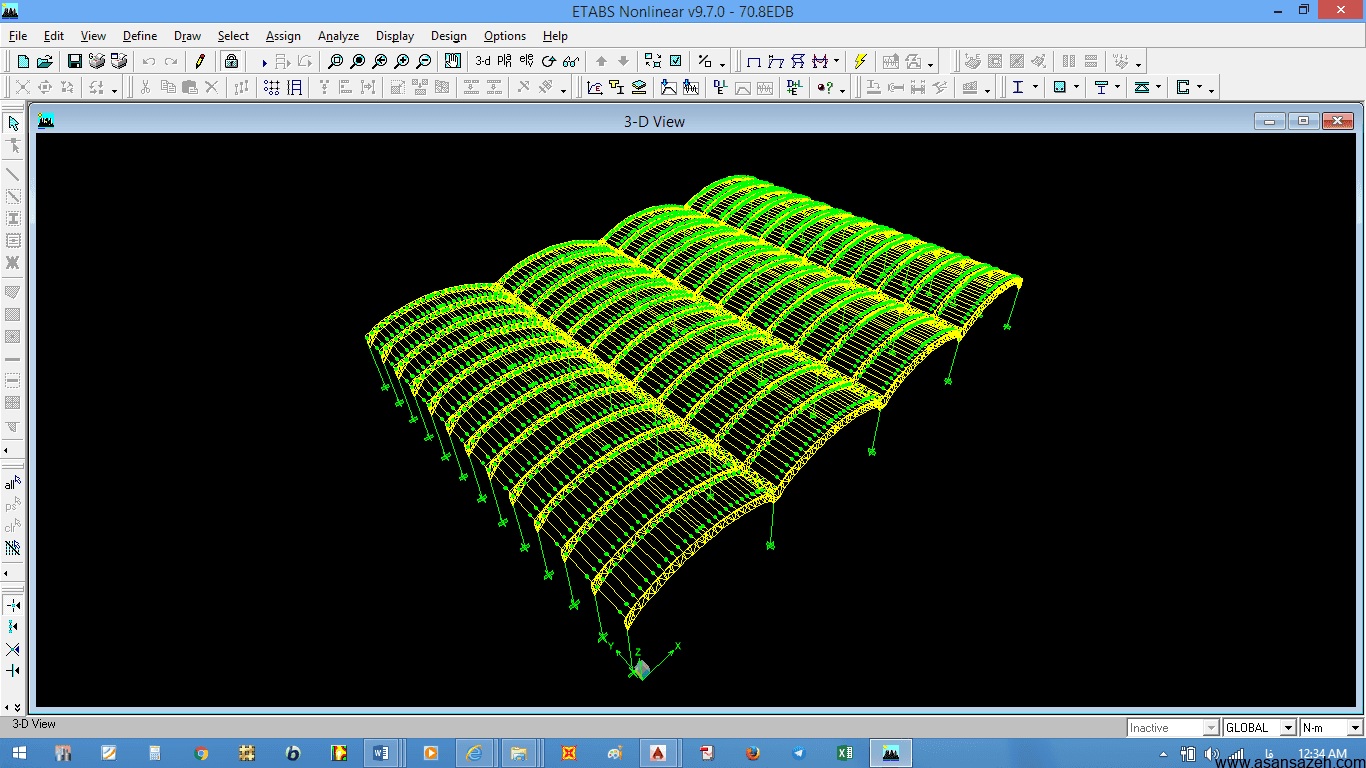Select the rubber band zoom tool
Screen dimensions: 1366x768
tap(336, 61)
